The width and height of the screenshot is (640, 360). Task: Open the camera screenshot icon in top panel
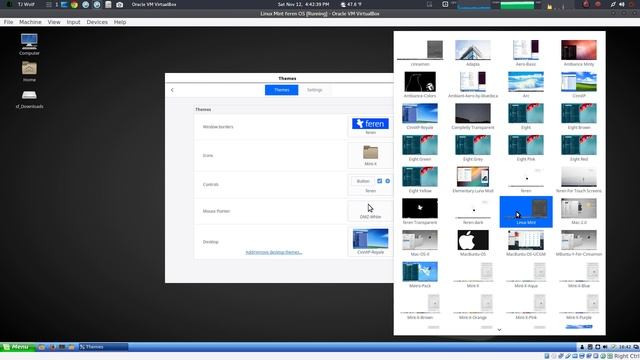[119, 4]
